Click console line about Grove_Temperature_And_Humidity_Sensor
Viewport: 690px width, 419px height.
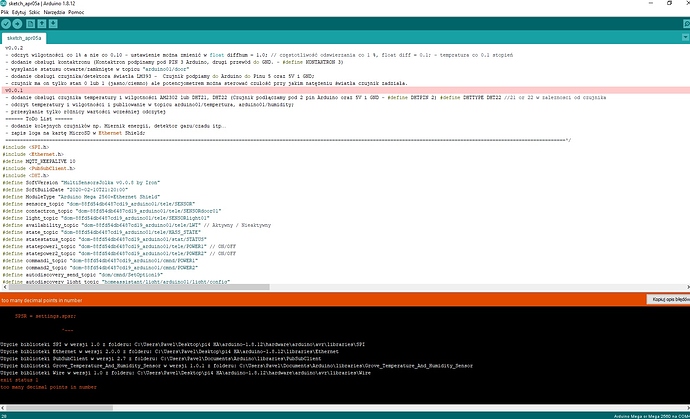coord(237,366)
